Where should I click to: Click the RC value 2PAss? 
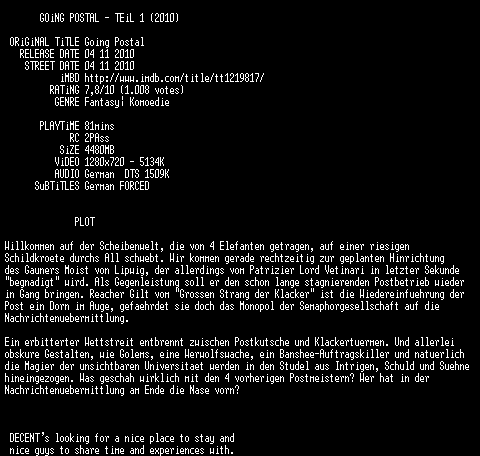[x=97, y=138]
